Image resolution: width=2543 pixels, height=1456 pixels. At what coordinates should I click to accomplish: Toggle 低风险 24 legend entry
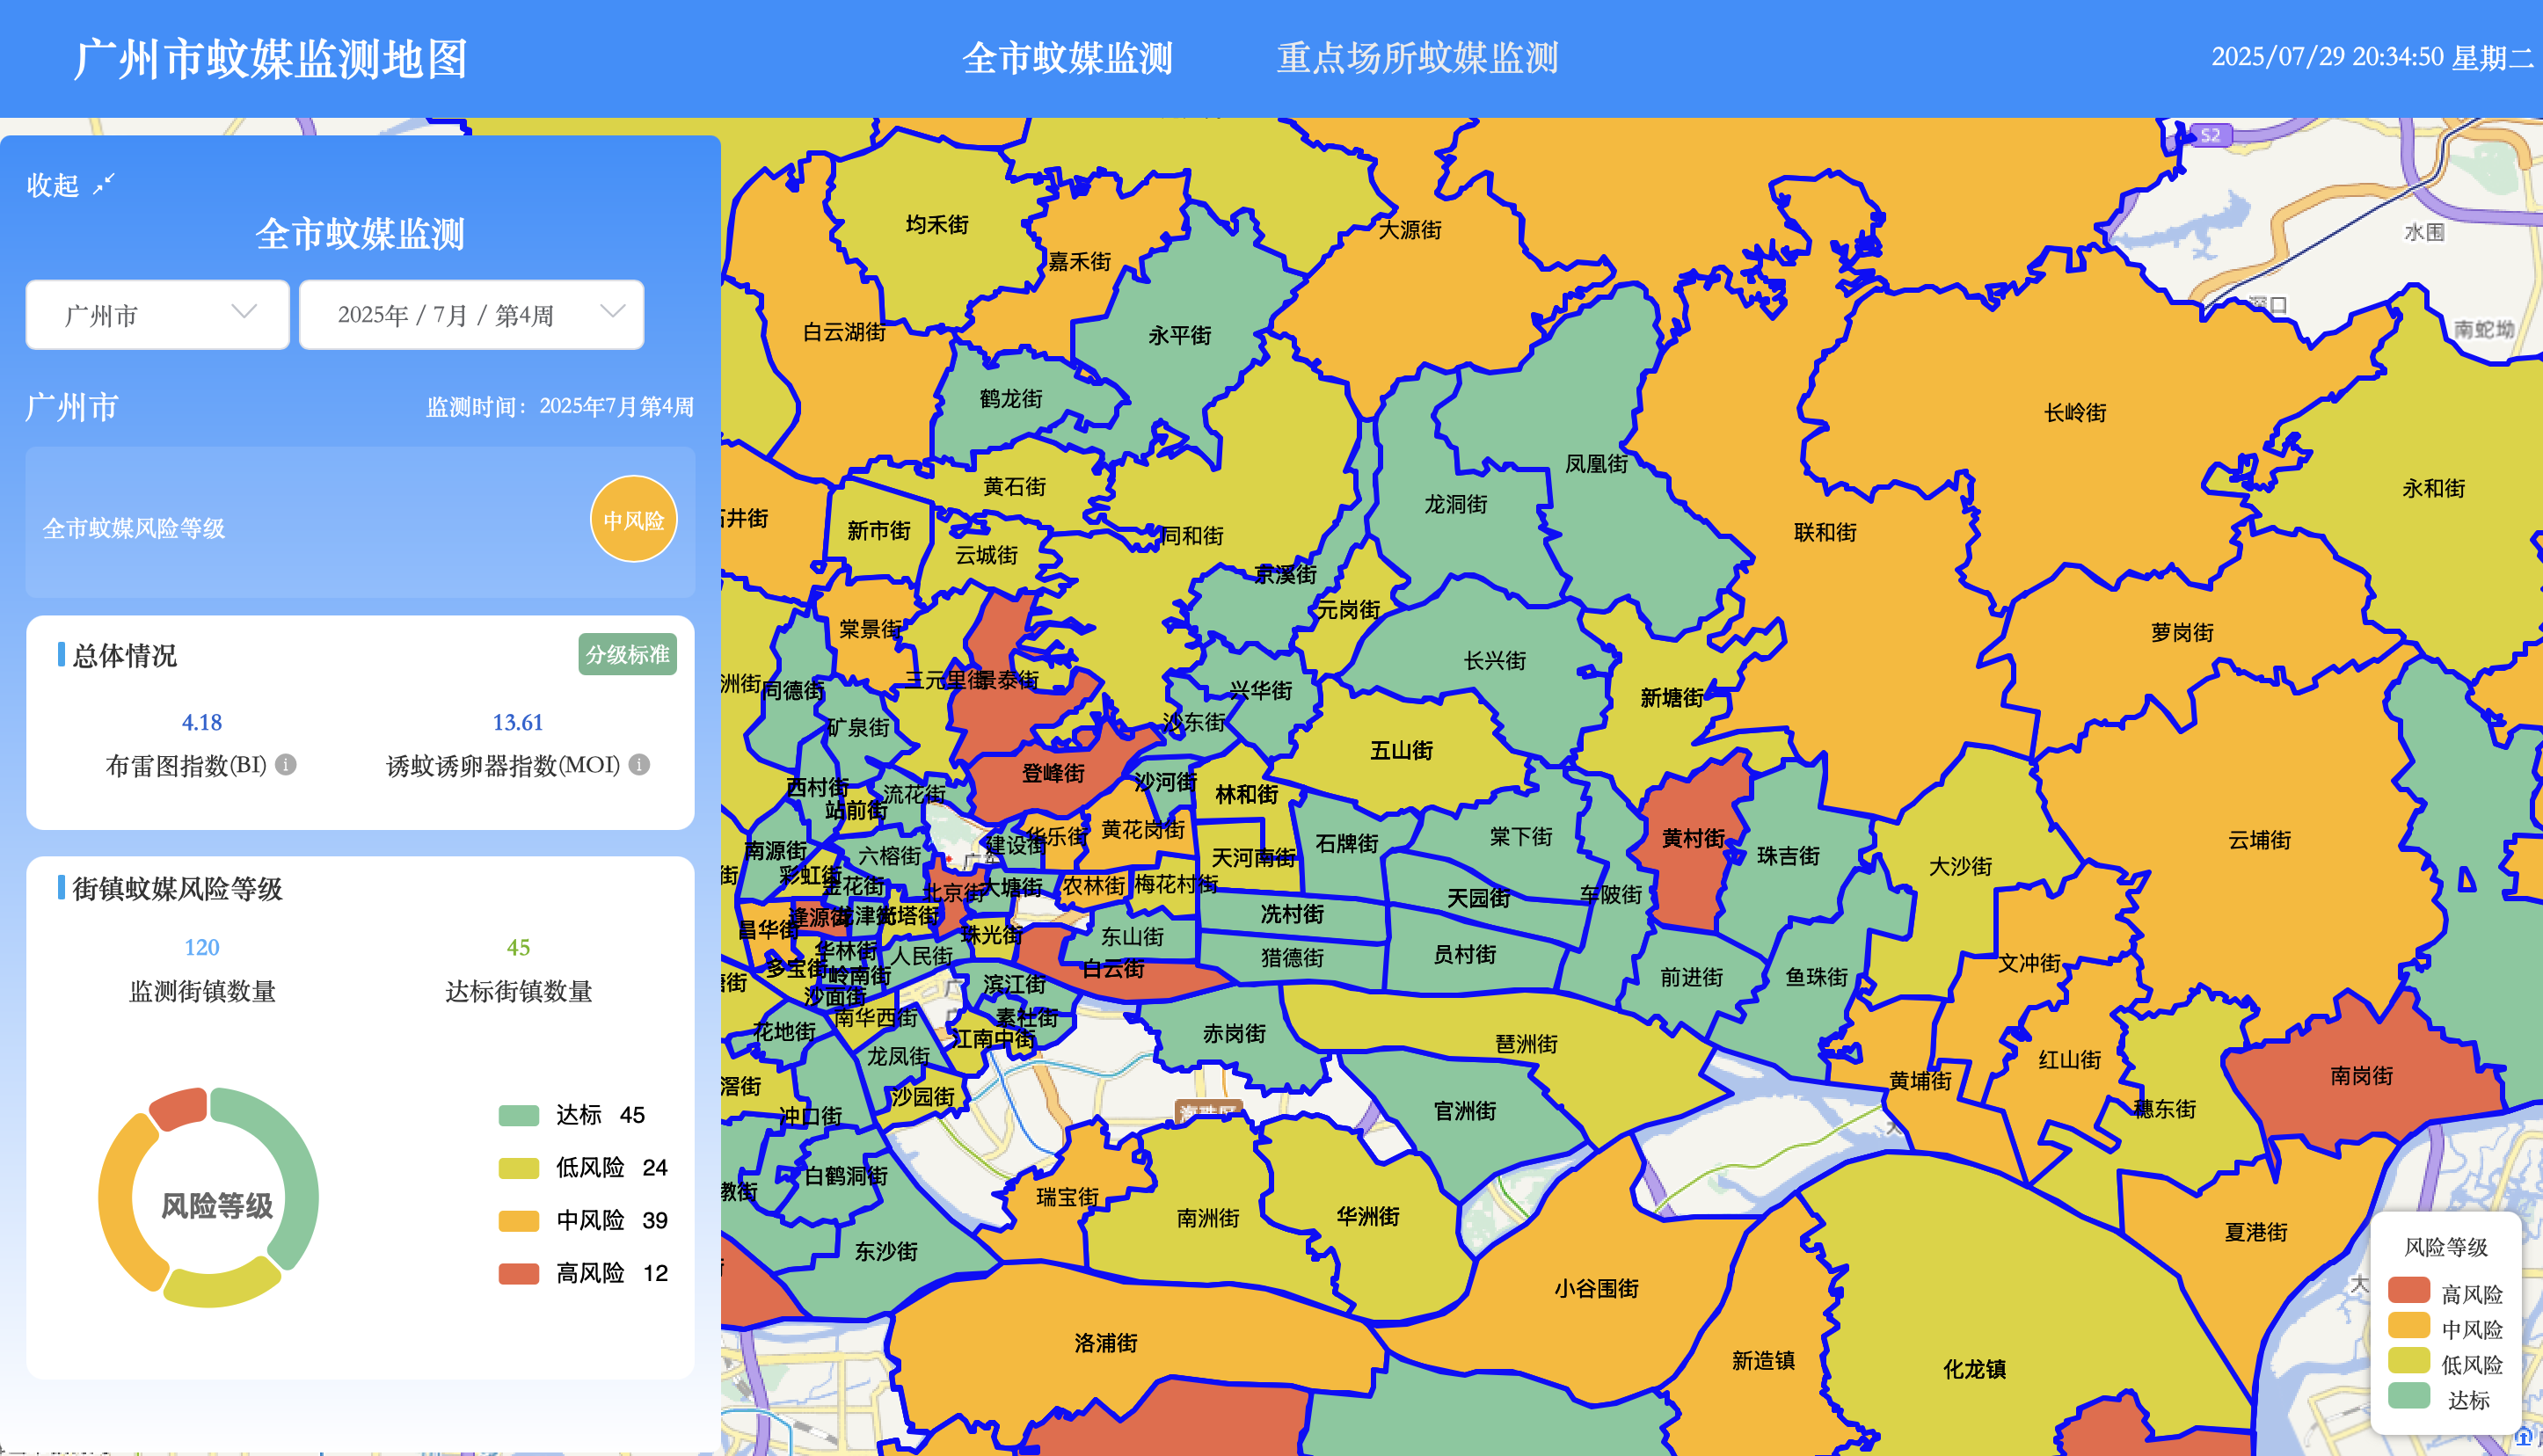click(x=610, y=1168)
